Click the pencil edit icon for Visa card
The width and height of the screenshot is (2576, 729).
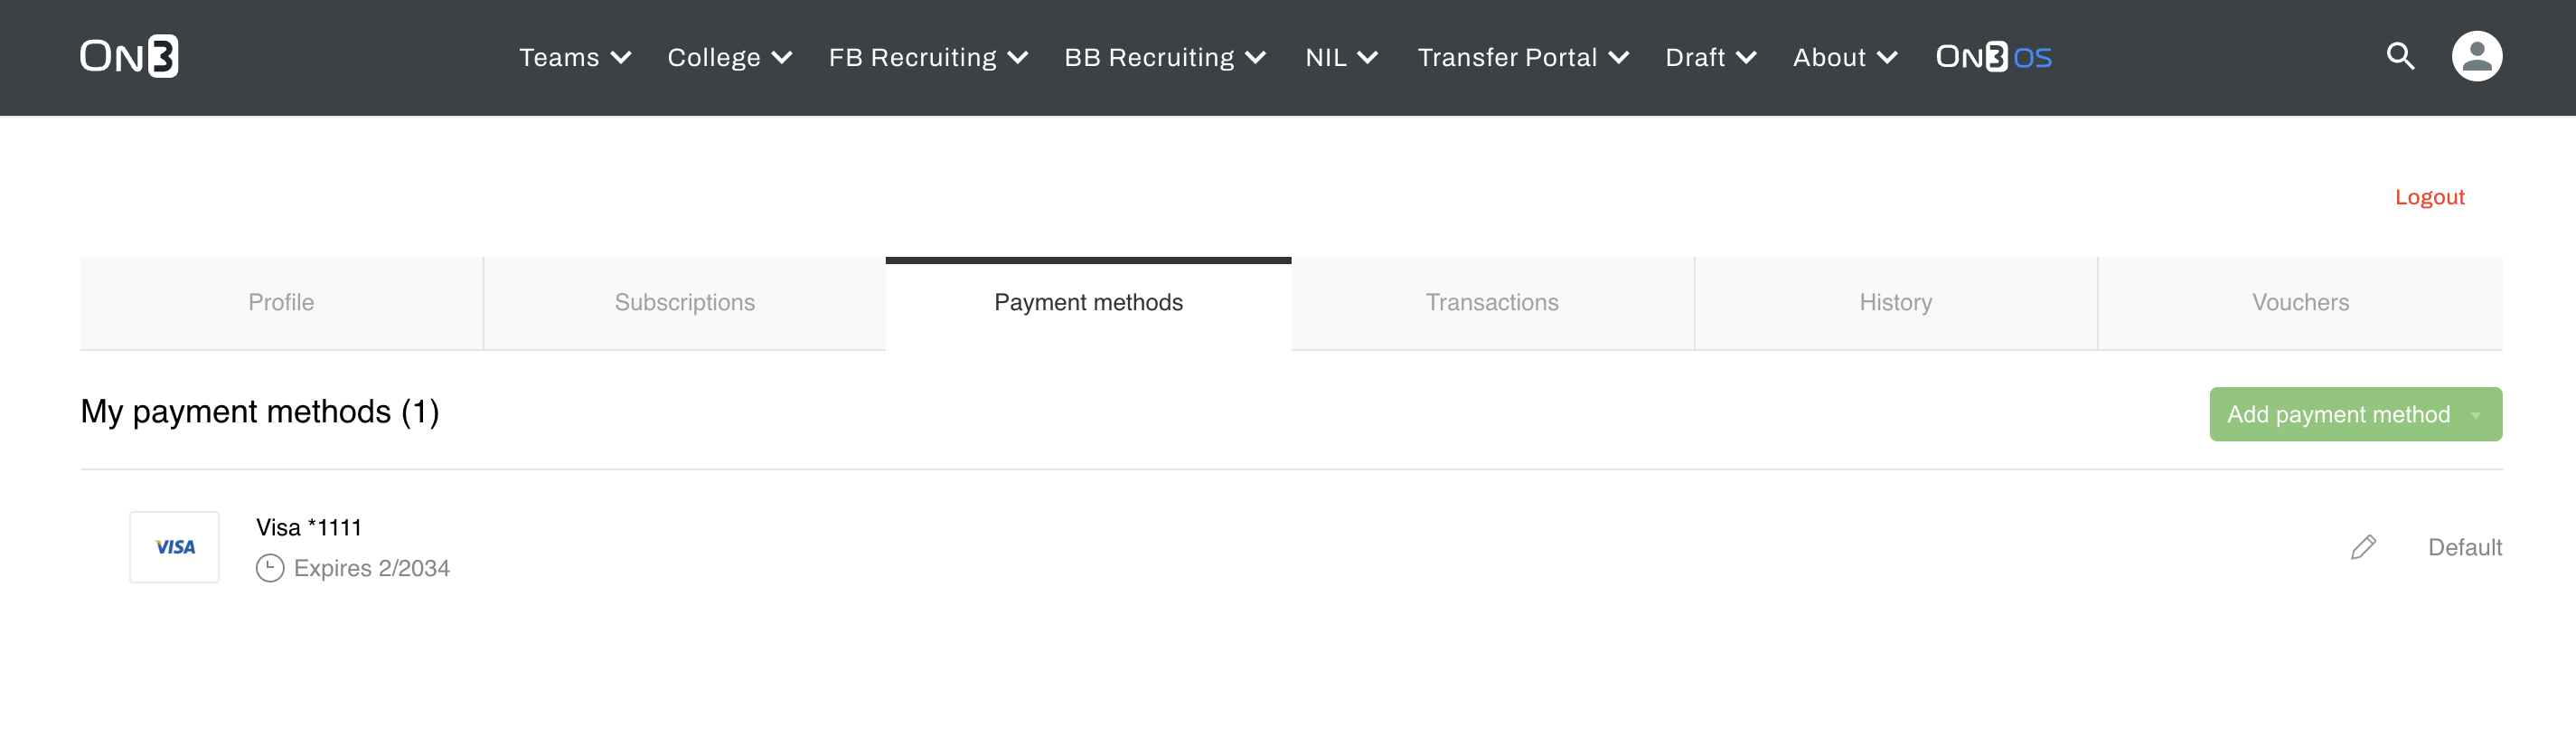2363,547
